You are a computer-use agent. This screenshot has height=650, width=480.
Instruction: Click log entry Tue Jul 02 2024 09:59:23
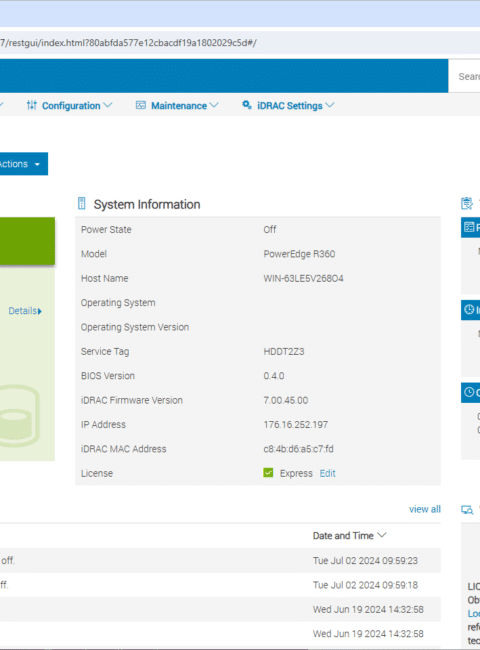365,560
